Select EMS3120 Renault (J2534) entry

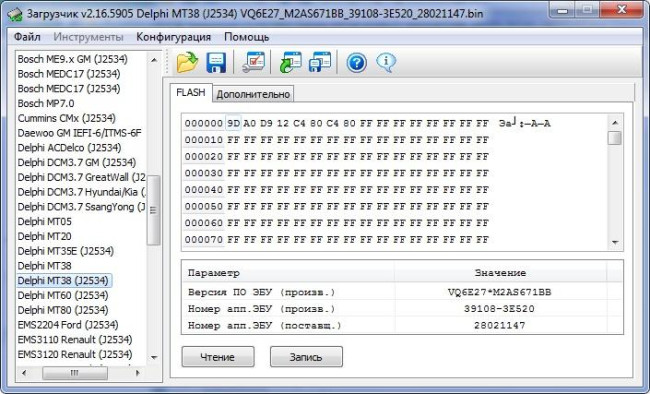(x=75, y=355)
